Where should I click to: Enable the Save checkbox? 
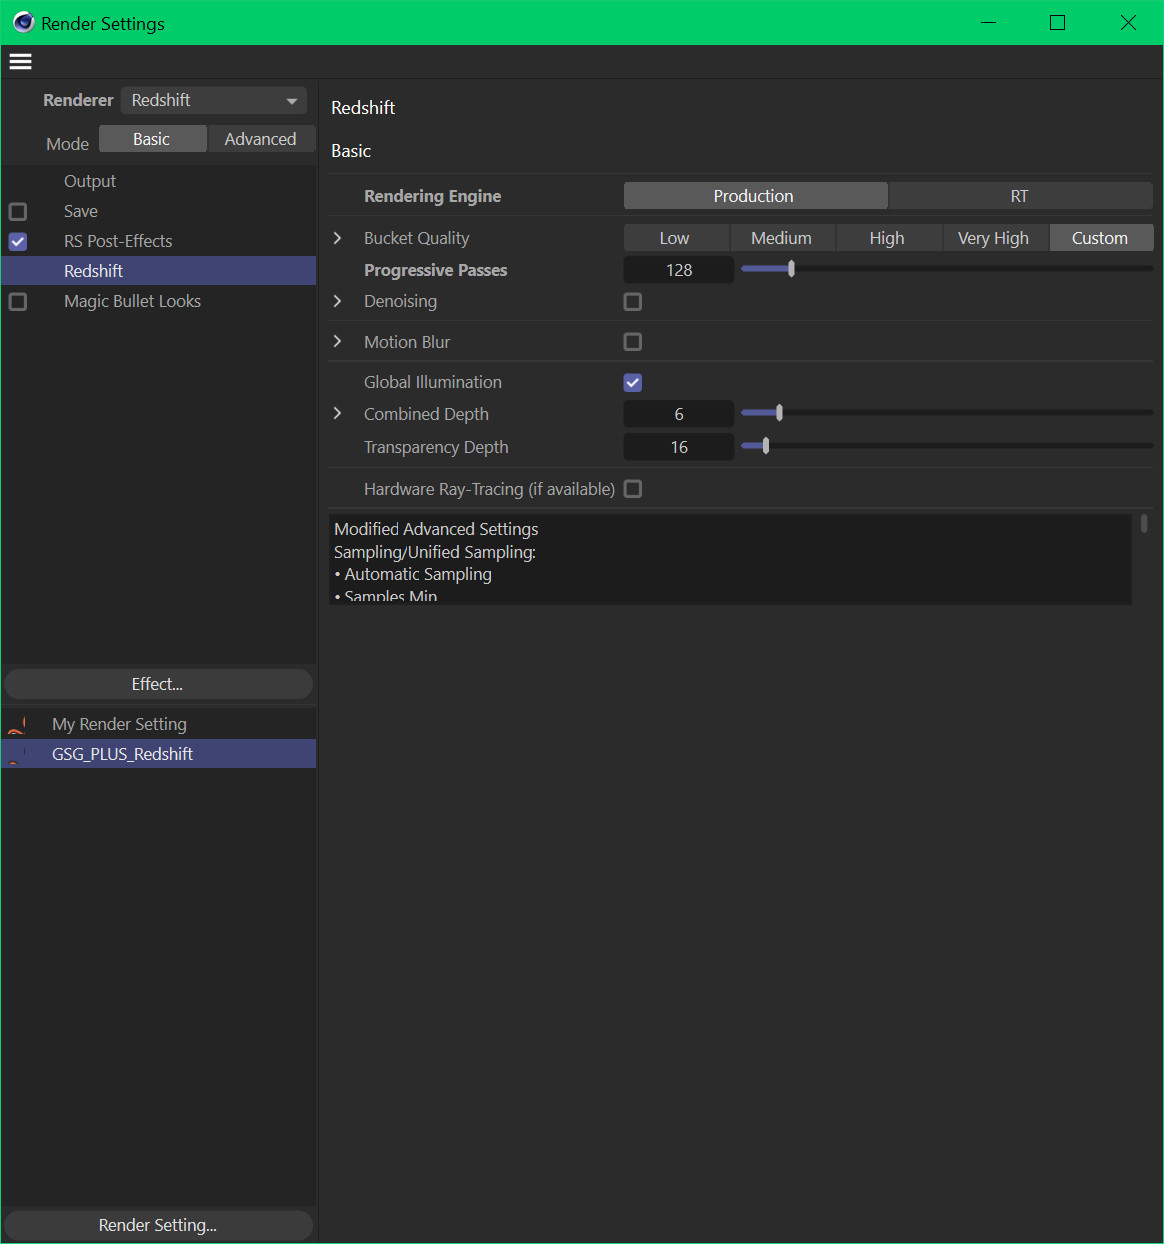pos(18,212)
